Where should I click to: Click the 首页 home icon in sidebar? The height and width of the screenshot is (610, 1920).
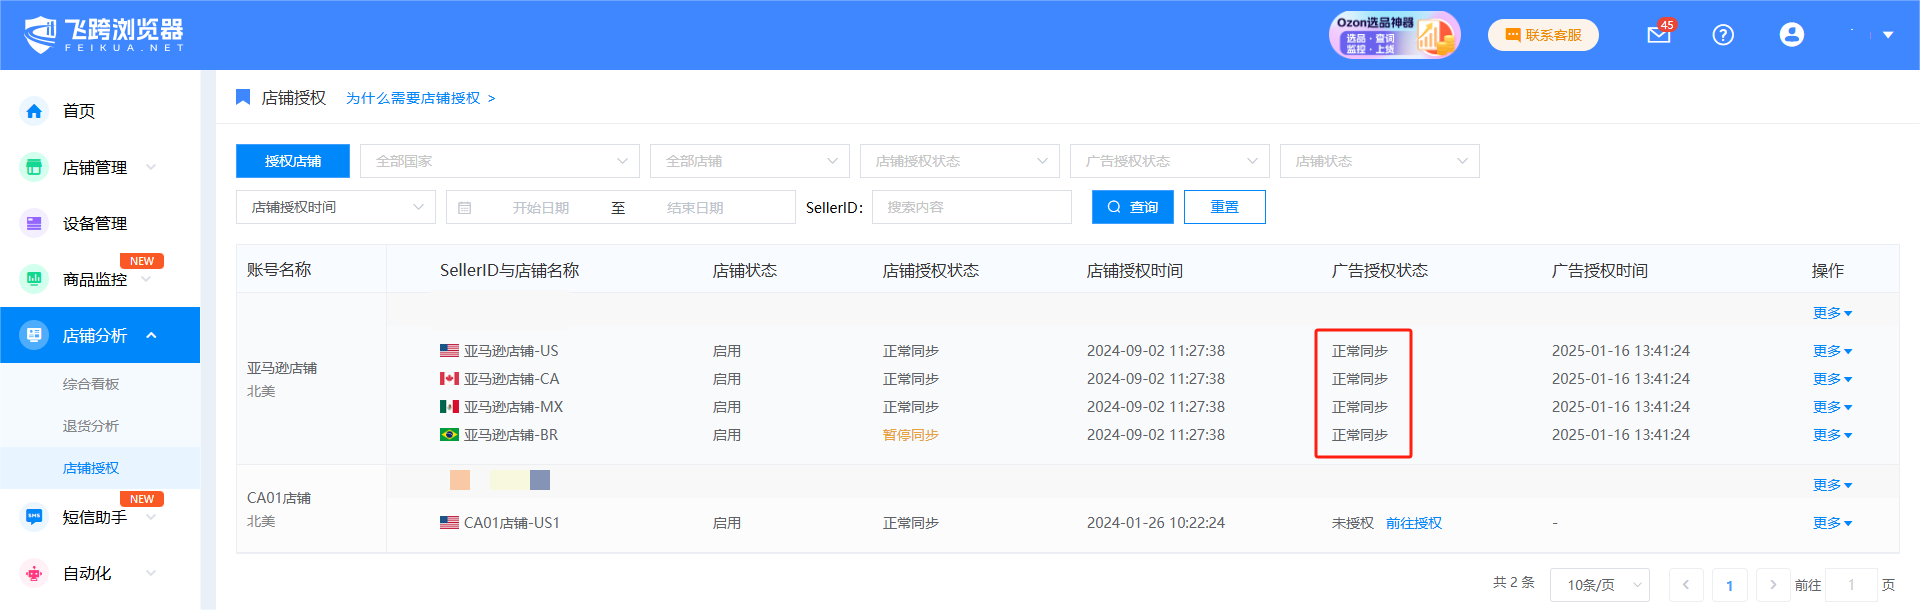(35, 111)
